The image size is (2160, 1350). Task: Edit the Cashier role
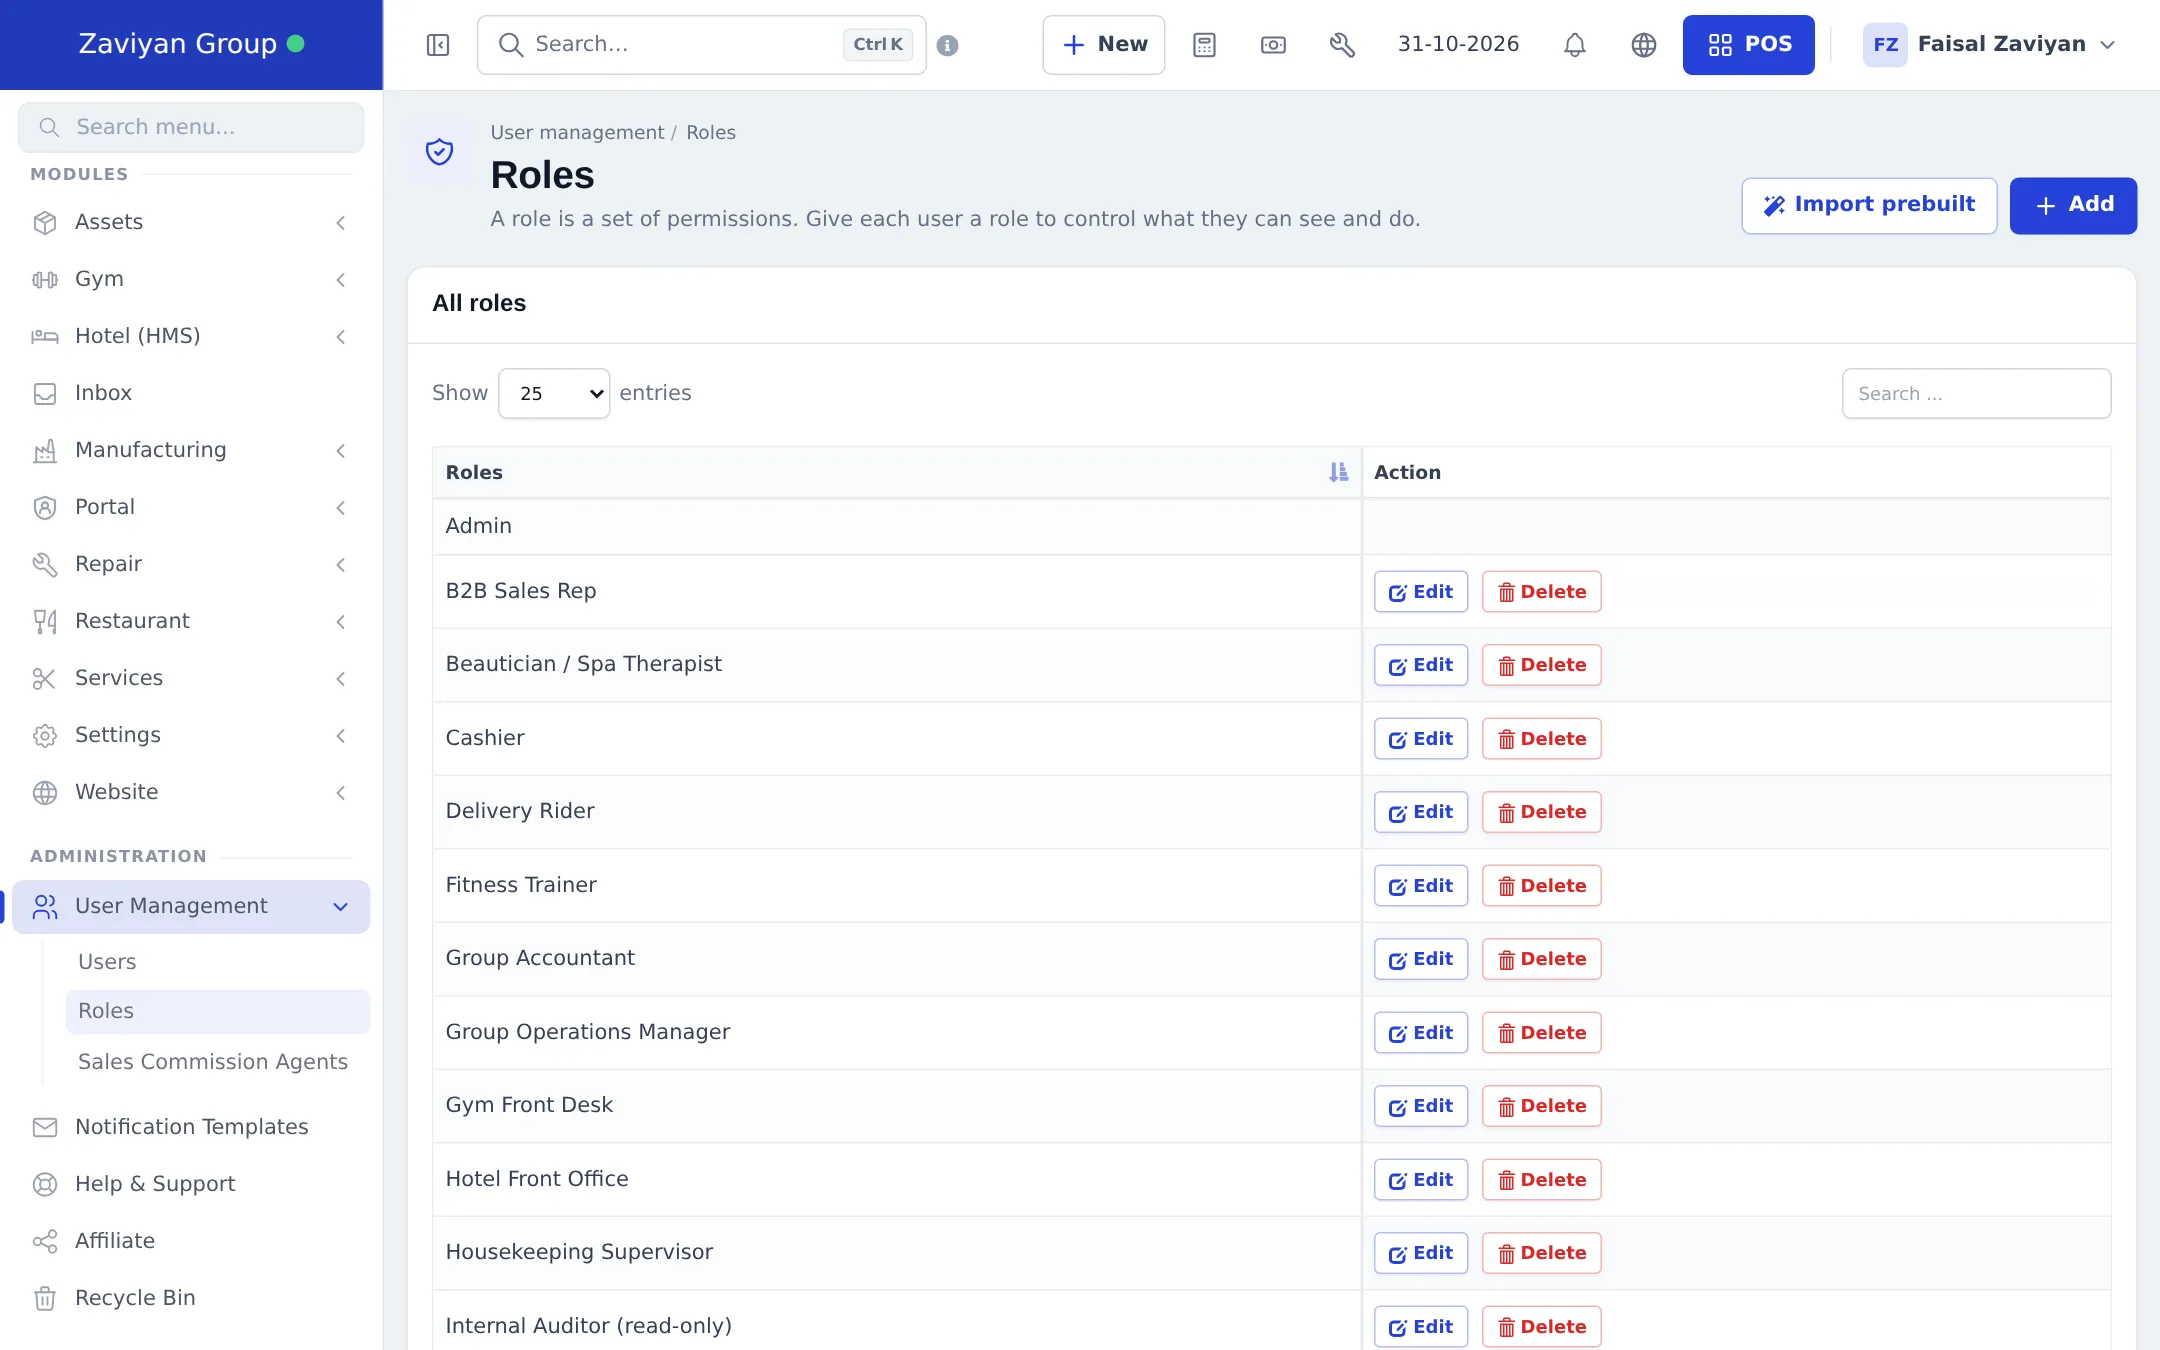pyautogui.click(x=1421, y=738)
